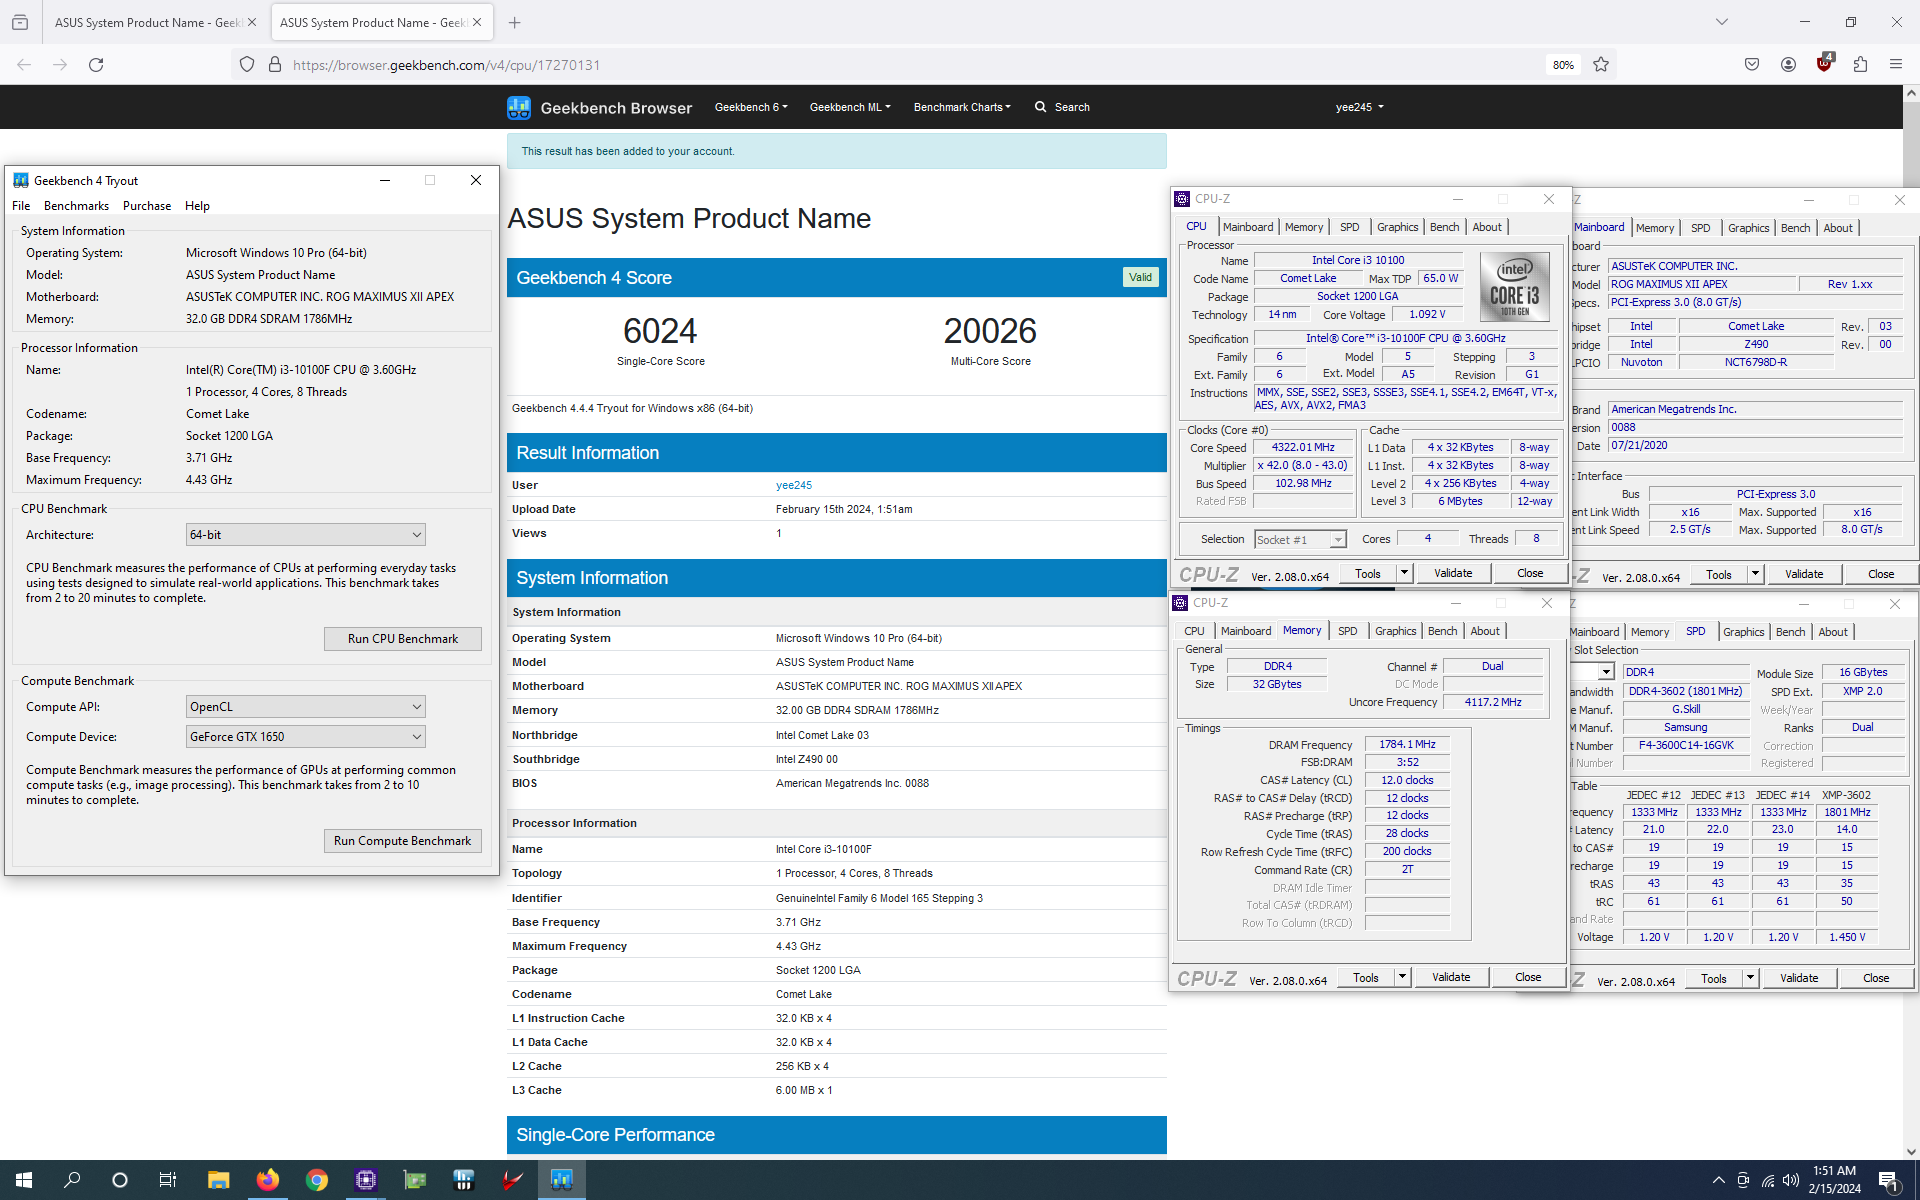This screenshot has width=1920, height=1200.
Task: Show the tab list dropdown arrow
Action: [1721, 22]
